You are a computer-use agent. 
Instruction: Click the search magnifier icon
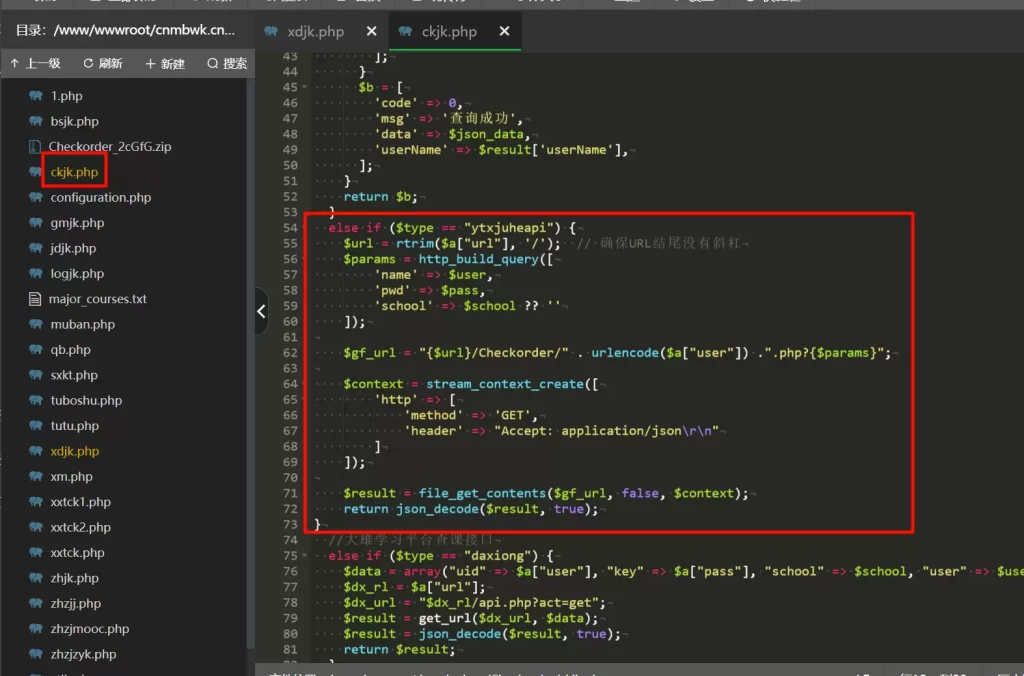point(212,63)
